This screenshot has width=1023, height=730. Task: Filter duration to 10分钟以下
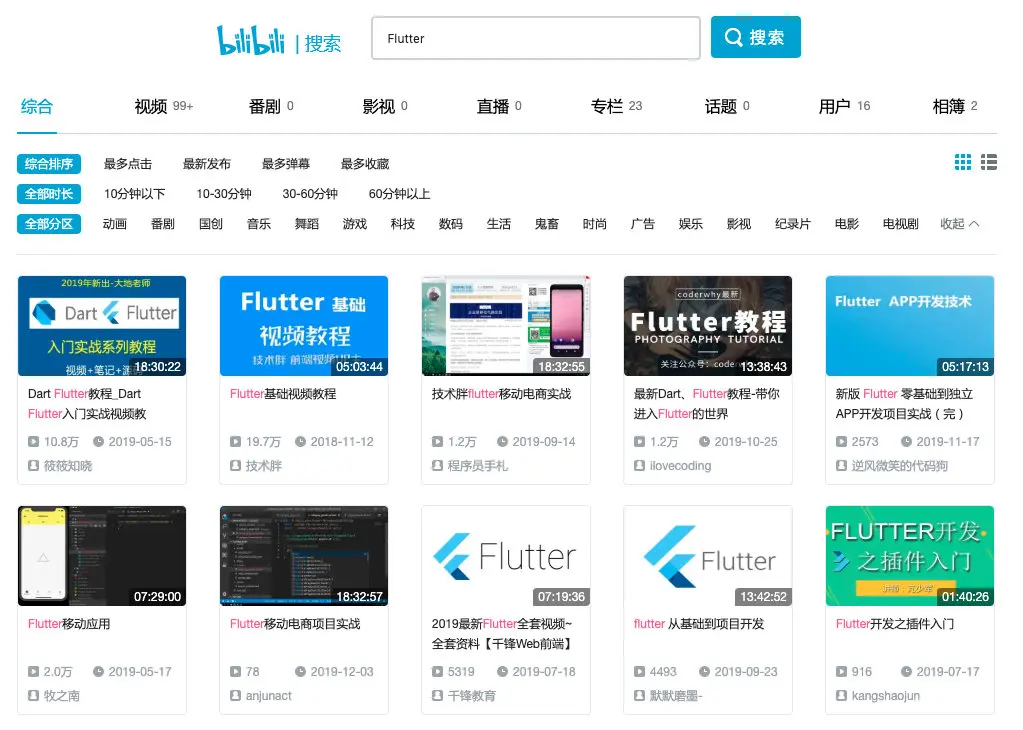coord(134,194)
